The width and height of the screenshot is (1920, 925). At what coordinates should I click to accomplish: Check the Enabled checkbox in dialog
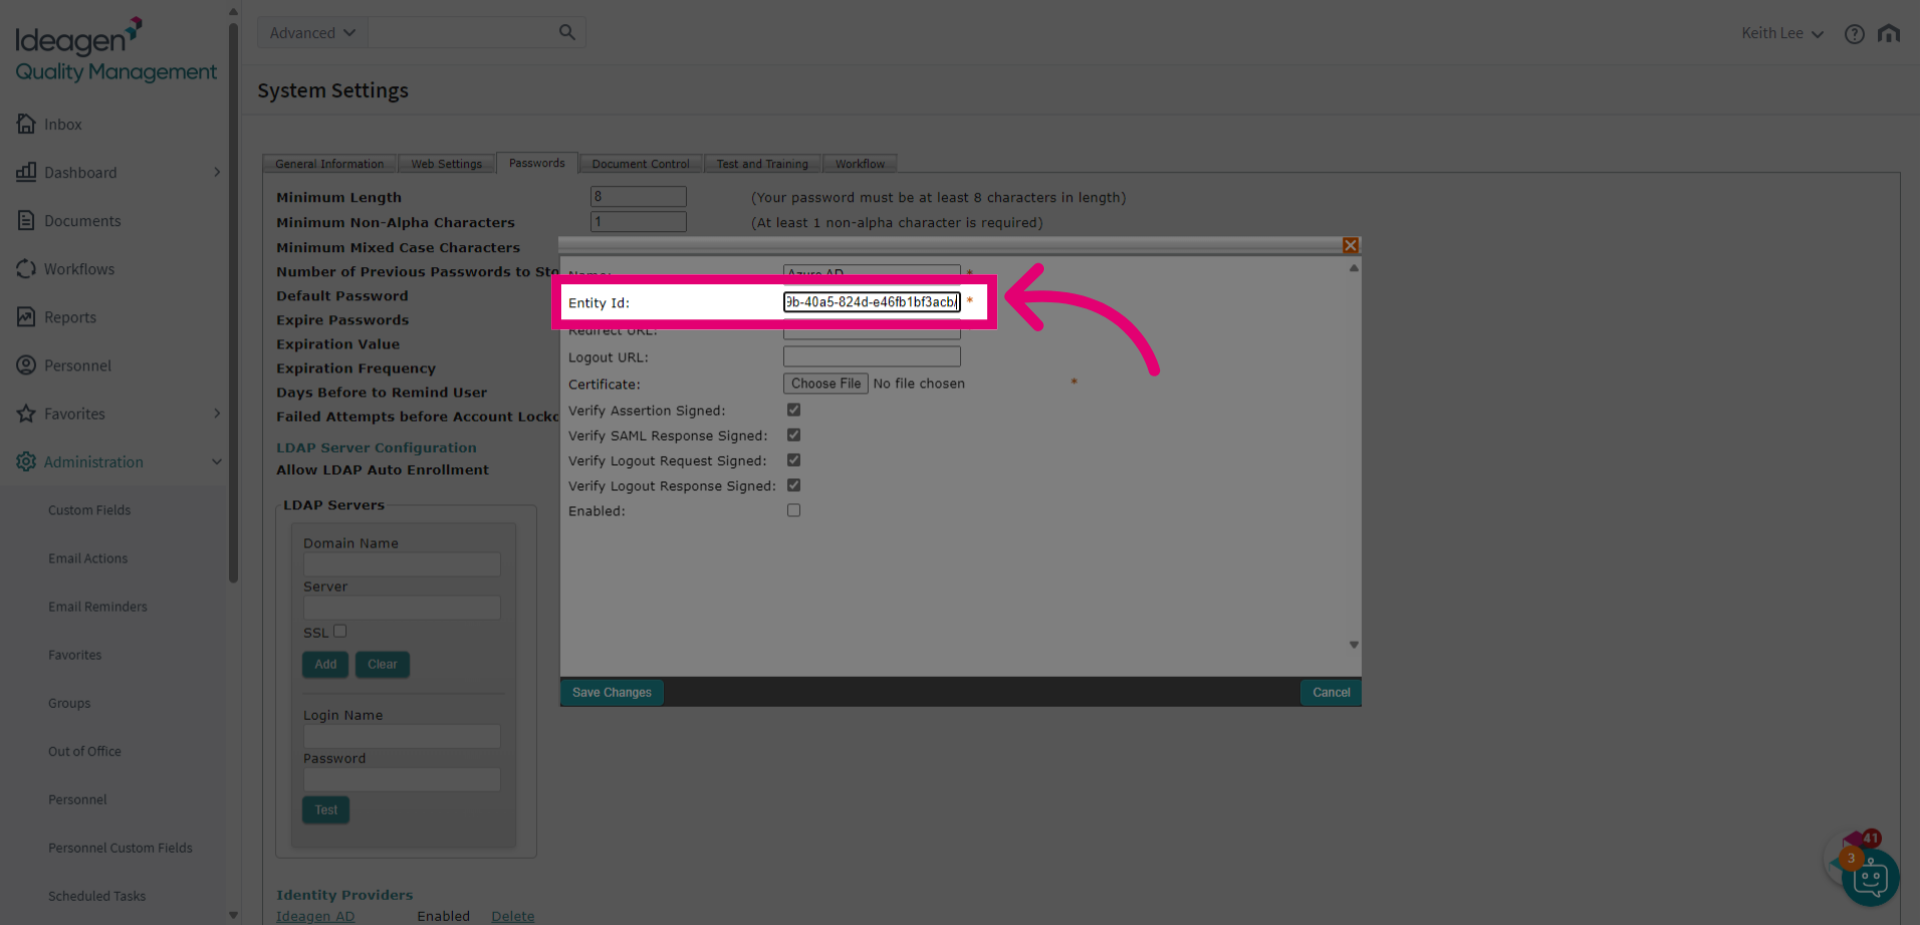point(793,509)
